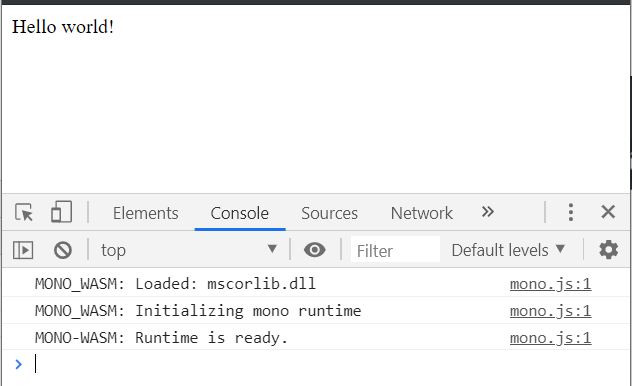Open the DevTools three-dot menu
This screenshot has height=386, width=632.
point(571,212)
